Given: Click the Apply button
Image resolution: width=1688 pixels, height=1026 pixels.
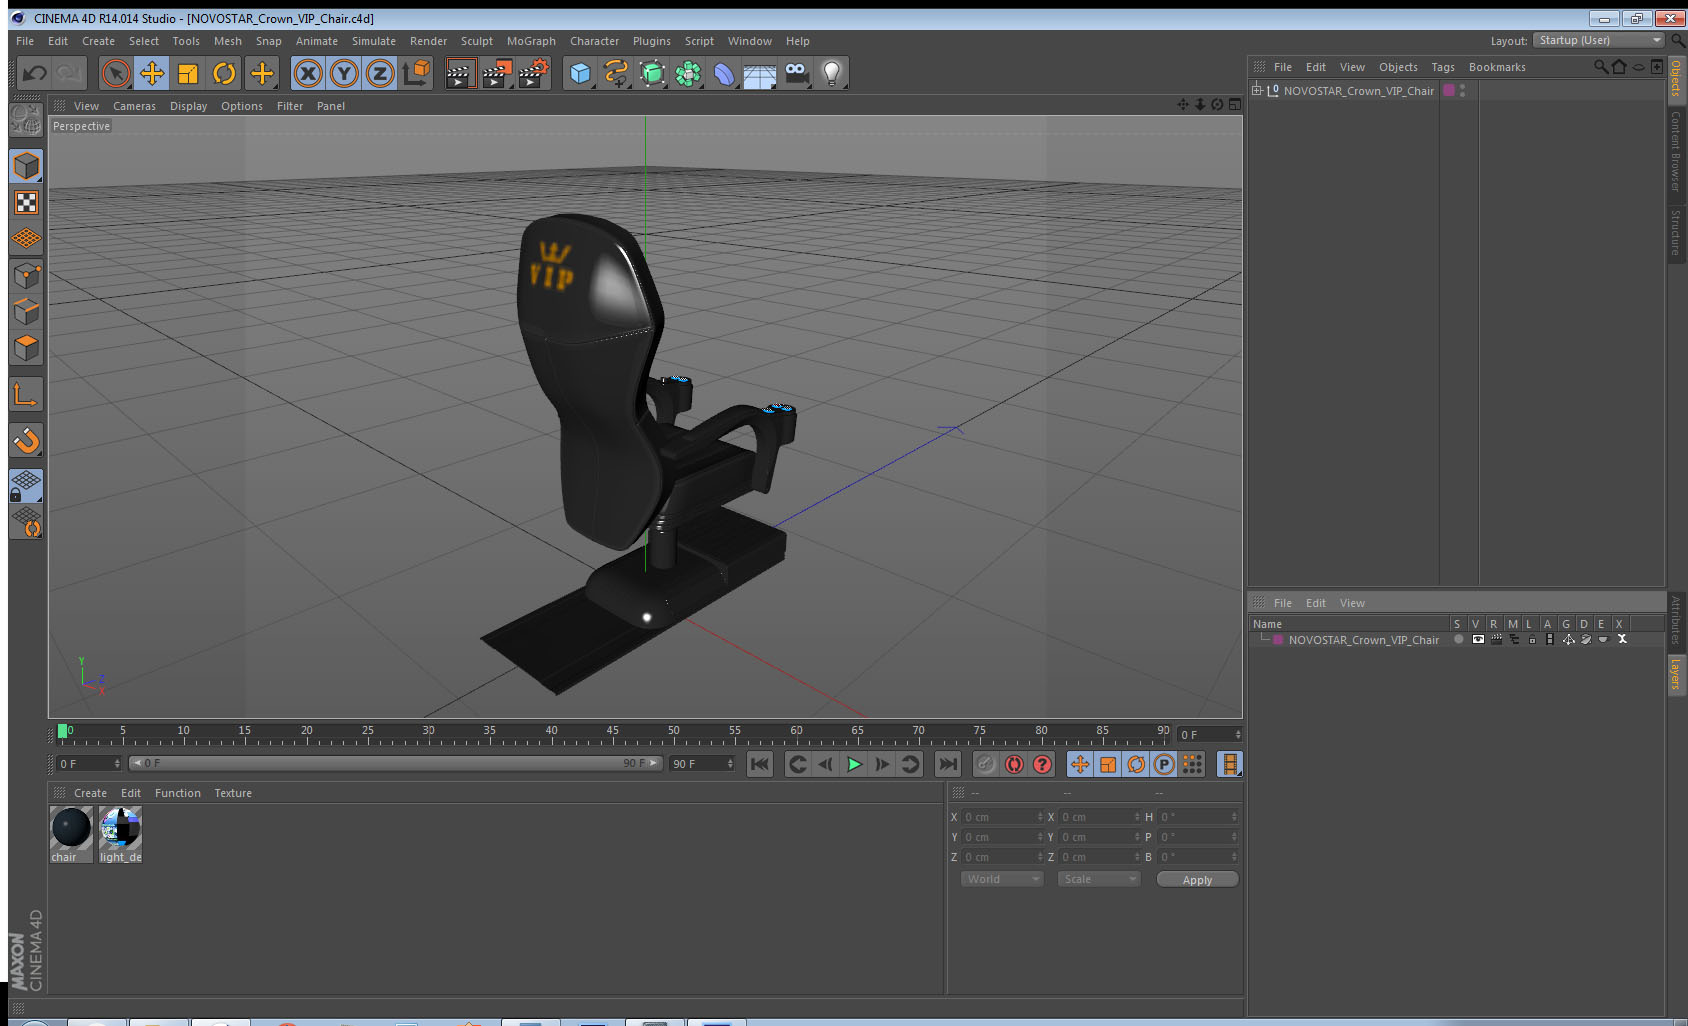Looking at the screenshot, I should click(1197, 880).
